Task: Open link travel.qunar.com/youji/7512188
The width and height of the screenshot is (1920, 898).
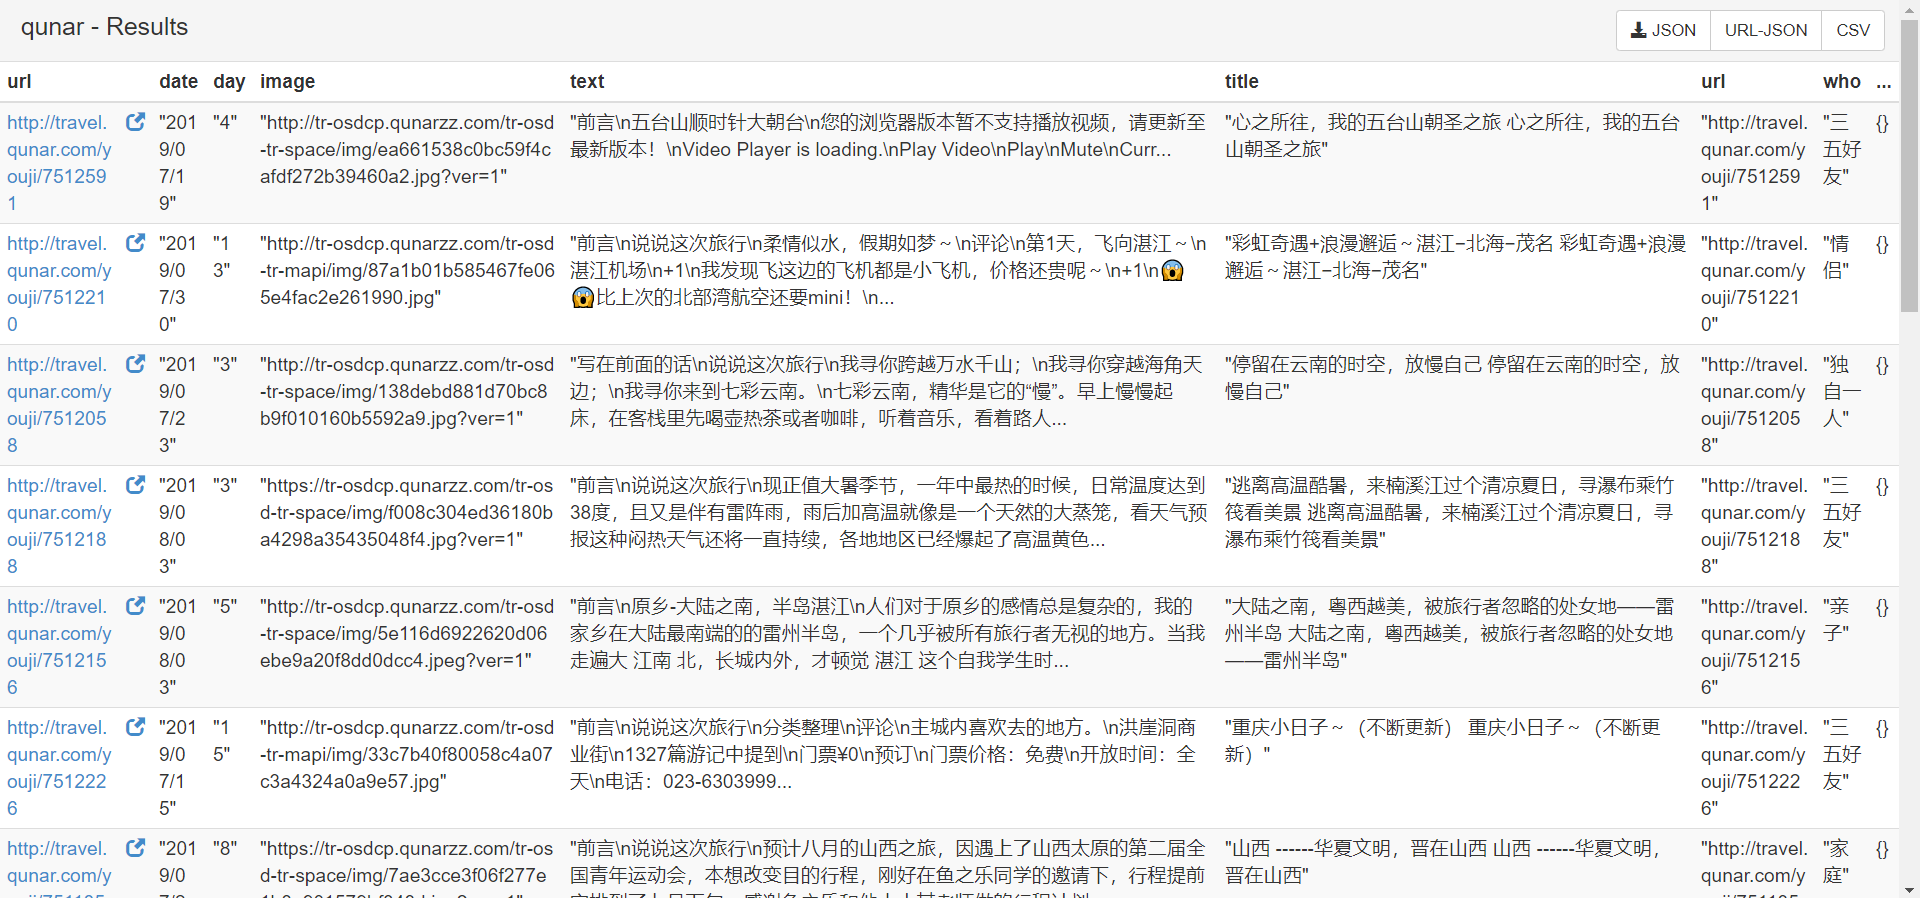Action: [x=59, y=526]
